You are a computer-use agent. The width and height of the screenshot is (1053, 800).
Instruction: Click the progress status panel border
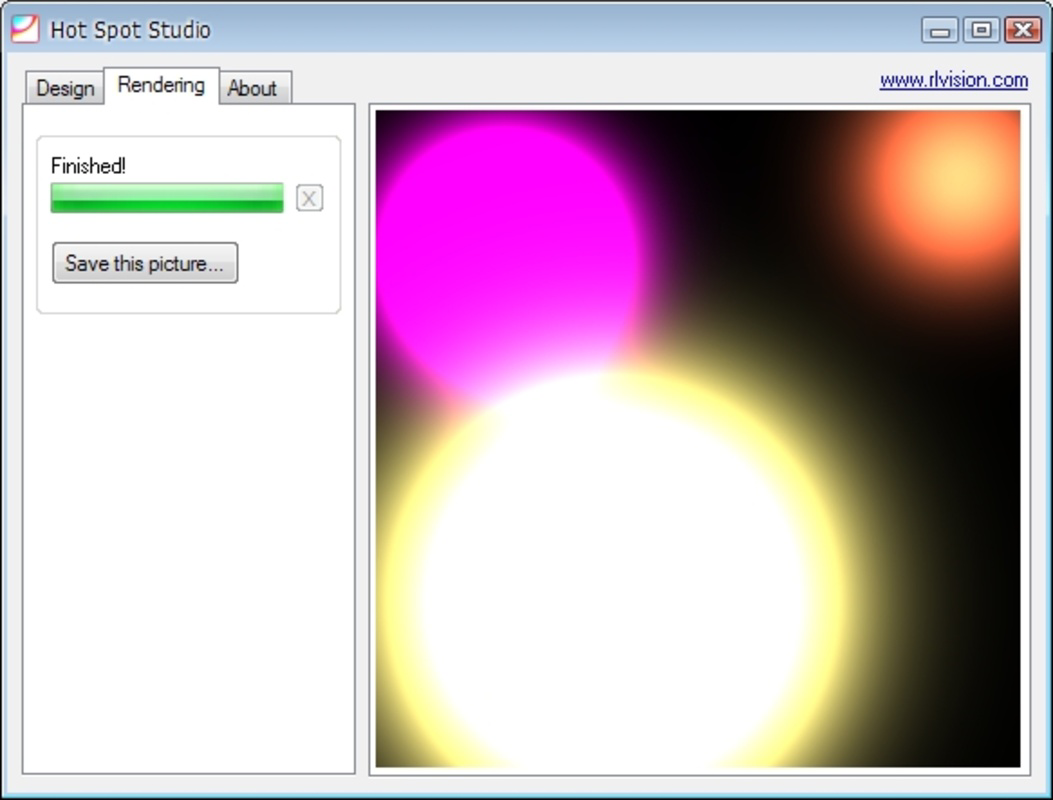click(x=188, y=134)
